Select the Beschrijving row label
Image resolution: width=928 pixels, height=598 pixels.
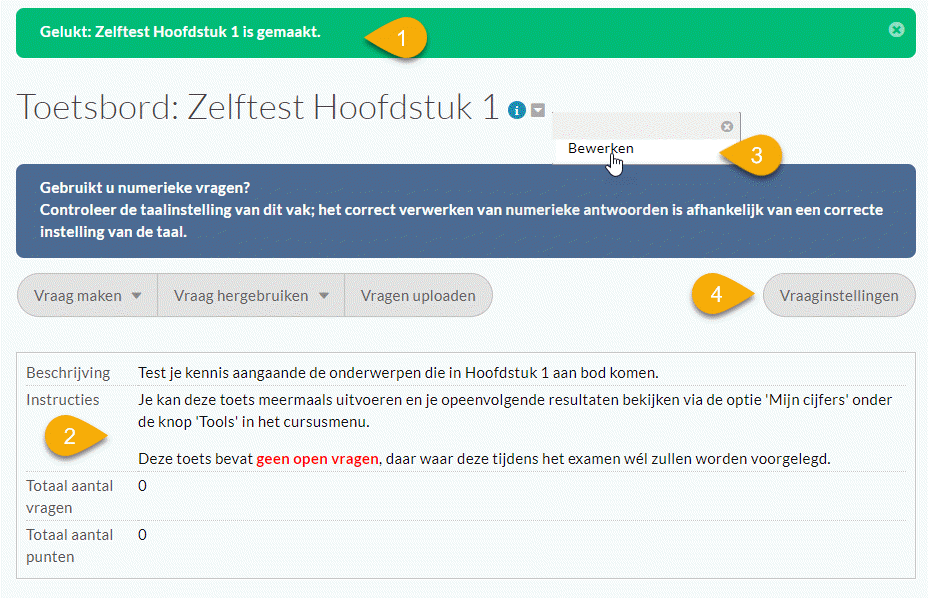coord(68,373)
